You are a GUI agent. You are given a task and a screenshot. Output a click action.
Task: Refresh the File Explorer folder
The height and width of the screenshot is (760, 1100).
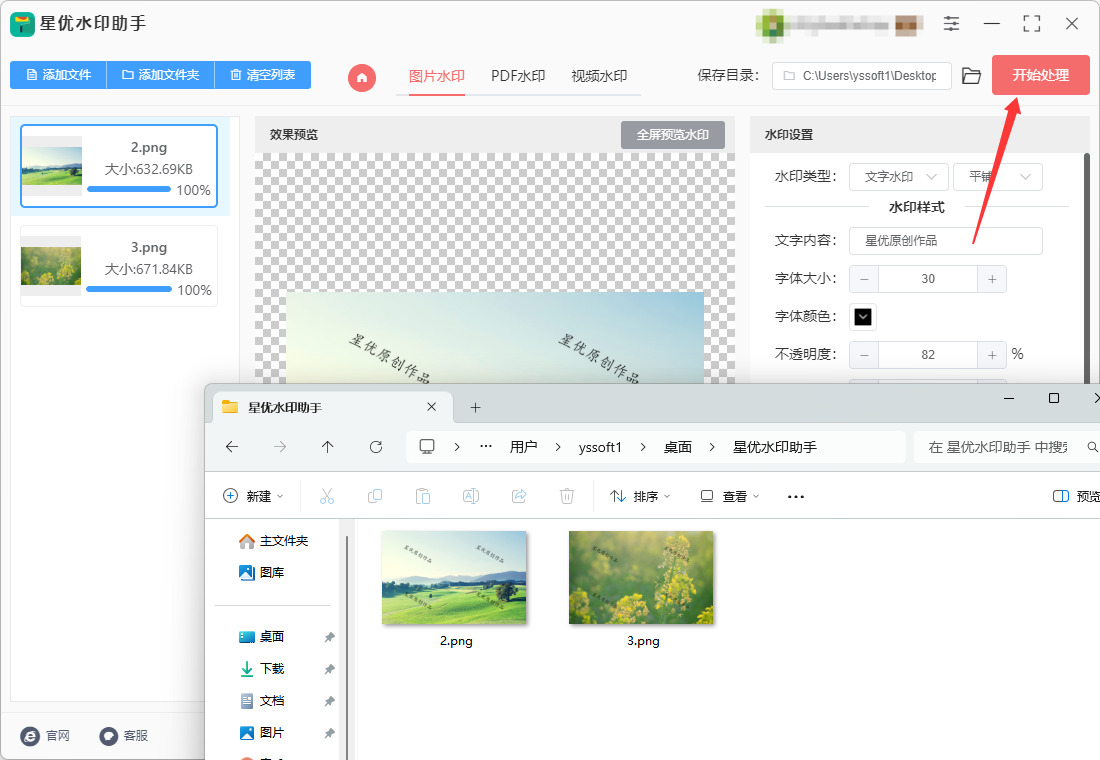click(x=376, y=447)
